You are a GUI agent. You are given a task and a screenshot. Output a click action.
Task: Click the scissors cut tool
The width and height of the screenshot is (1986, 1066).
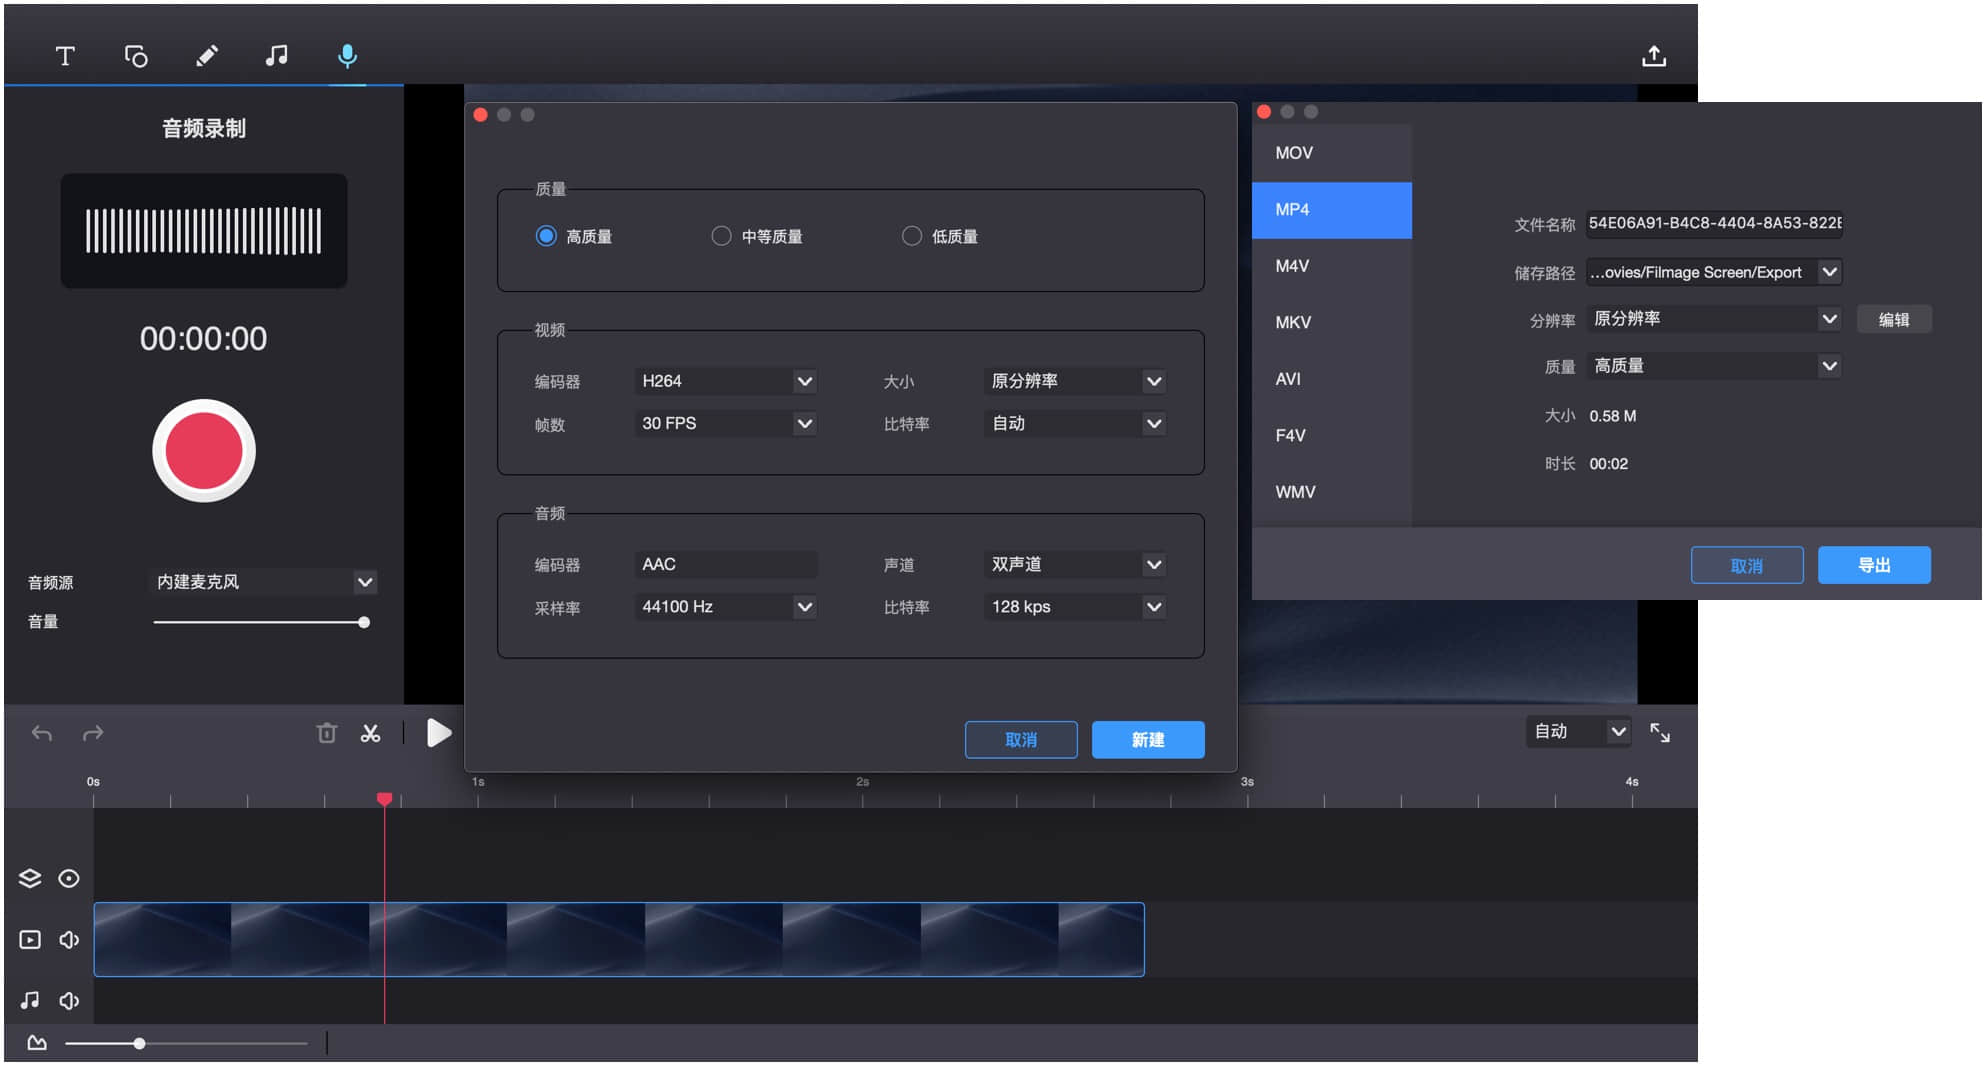pos(370,733)
